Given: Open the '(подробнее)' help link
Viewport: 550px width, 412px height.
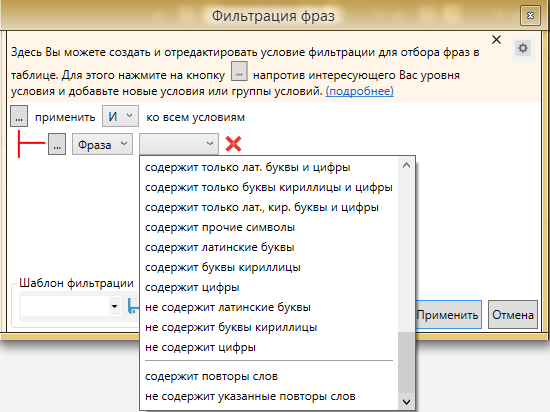Looking at the screenshot, I should click(x=360, y=91).
